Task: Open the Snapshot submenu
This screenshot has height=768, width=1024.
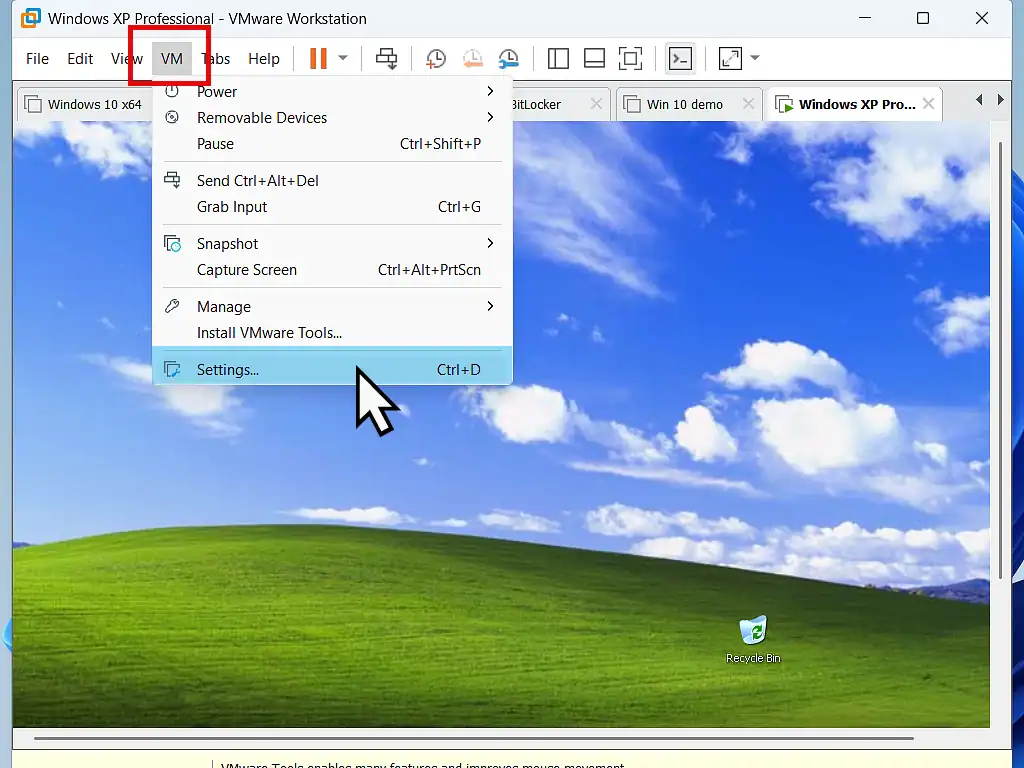Action: (332, 244)
